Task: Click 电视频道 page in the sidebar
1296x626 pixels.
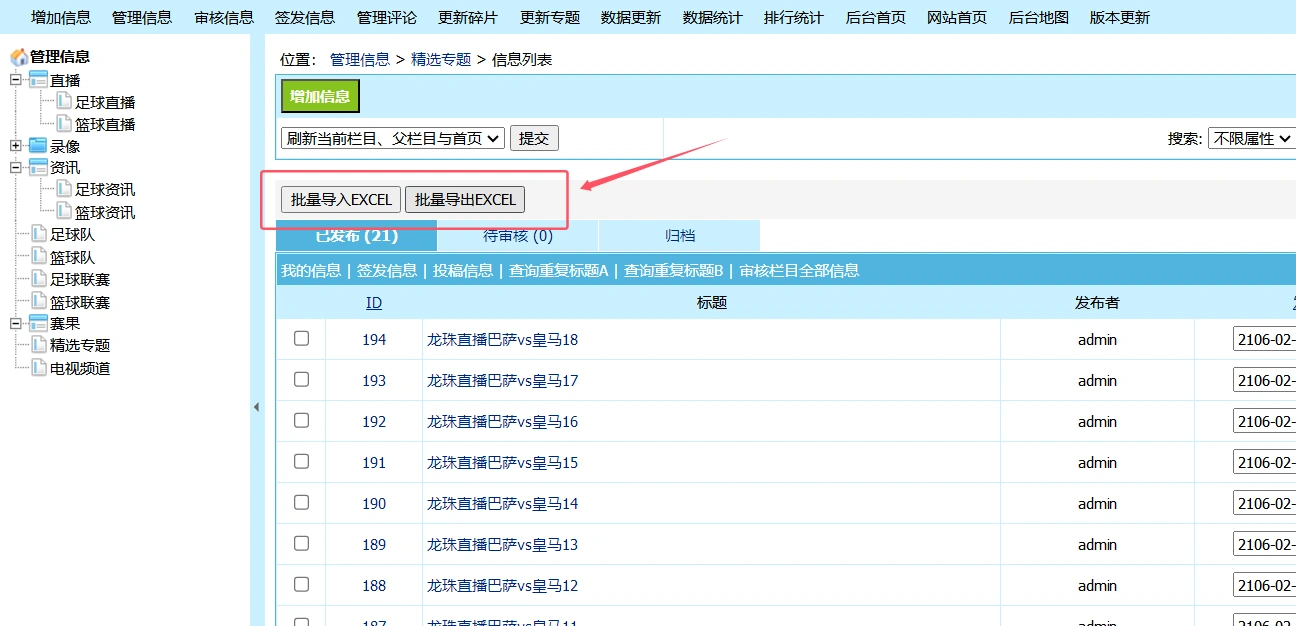Action: tap(80, 367)
